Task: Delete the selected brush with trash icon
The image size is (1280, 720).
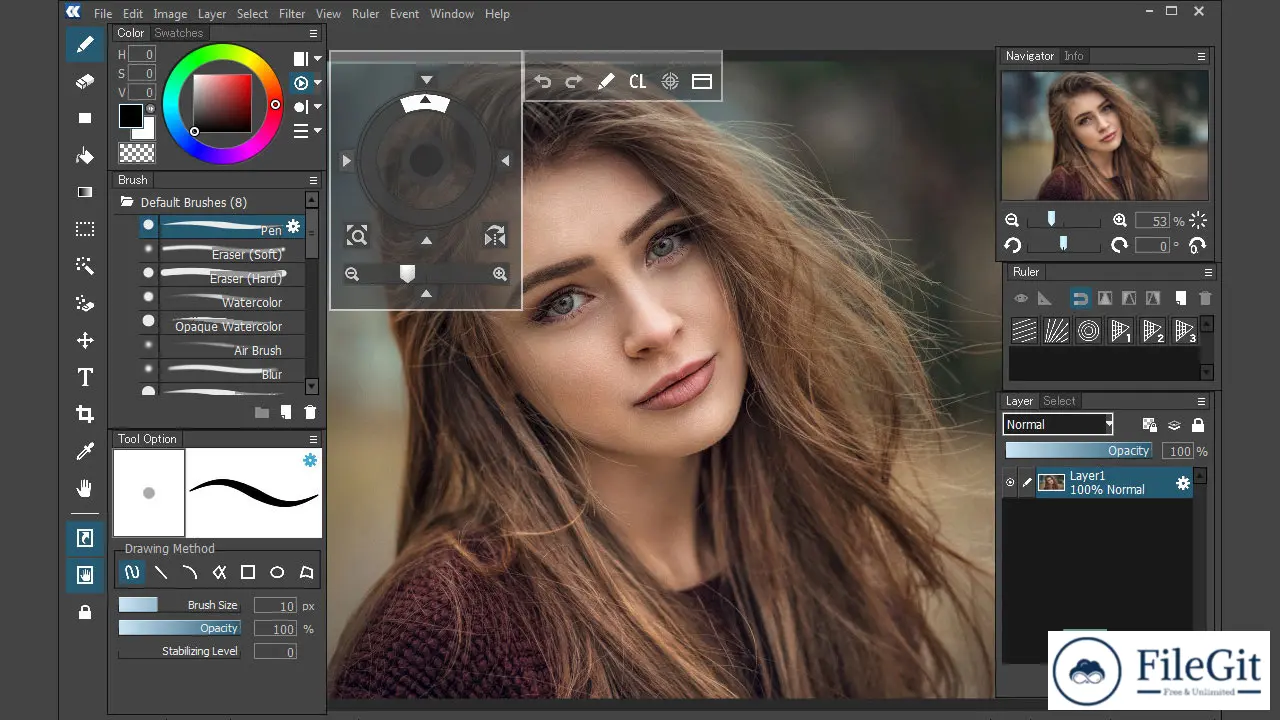Action: pos(310,412)
